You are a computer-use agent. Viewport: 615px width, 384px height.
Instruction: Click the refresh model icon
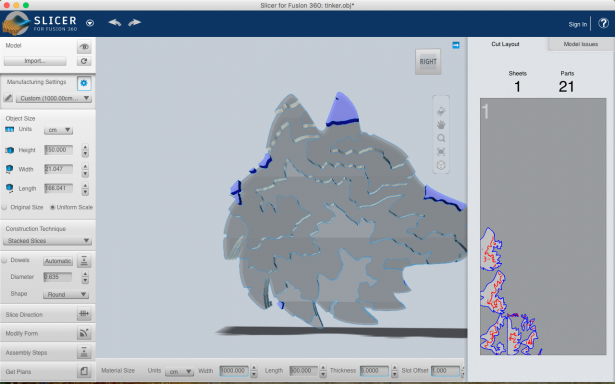pos(84,61)
